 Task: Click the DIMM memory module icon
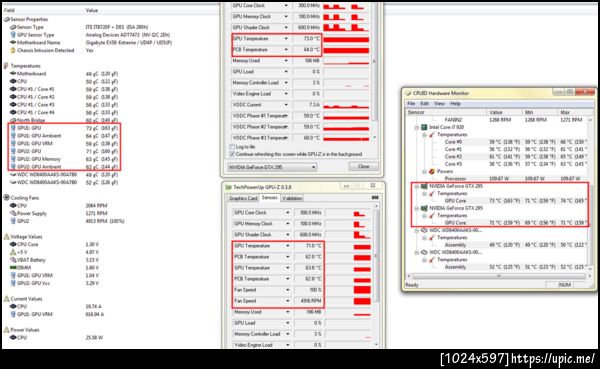[x=13, y=268]
